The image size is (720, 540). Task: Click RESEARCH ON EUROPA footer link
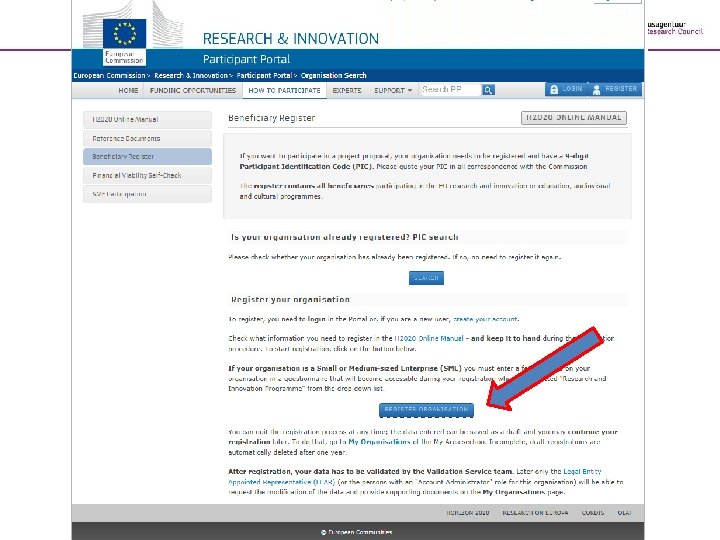point(535,513)
